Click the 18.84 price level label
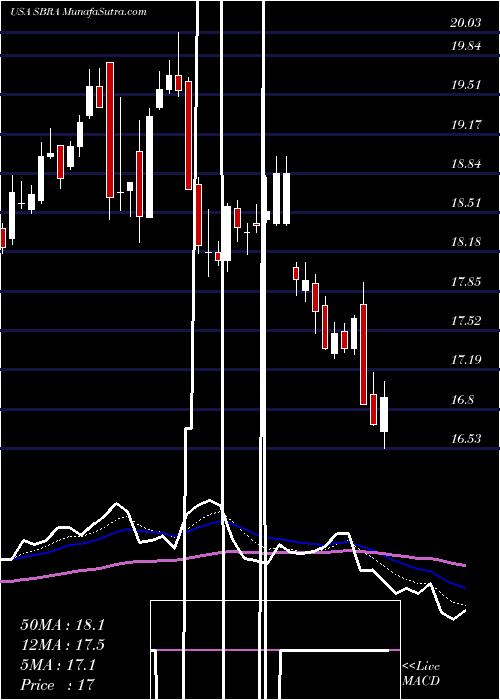 coord(466,164)
